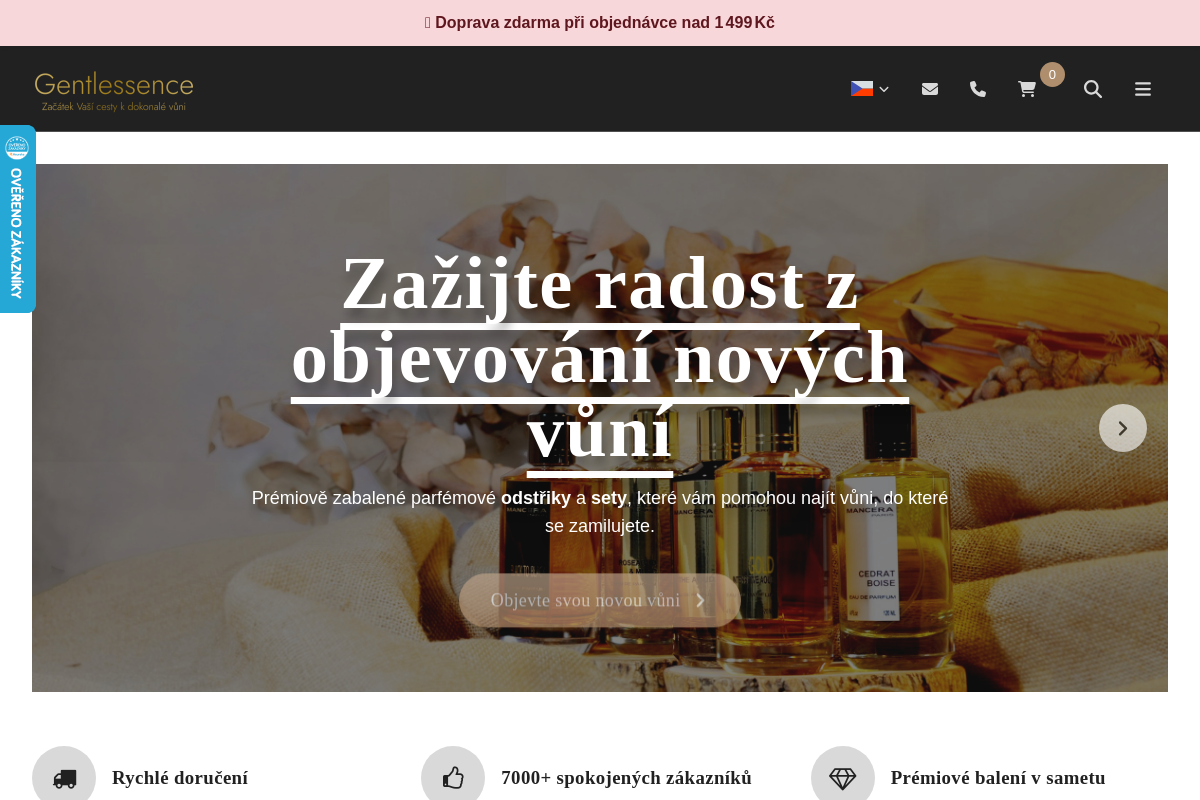Click the envelope email contact icon
Screen dimensions: 1200x800
[x=930, y=89]
